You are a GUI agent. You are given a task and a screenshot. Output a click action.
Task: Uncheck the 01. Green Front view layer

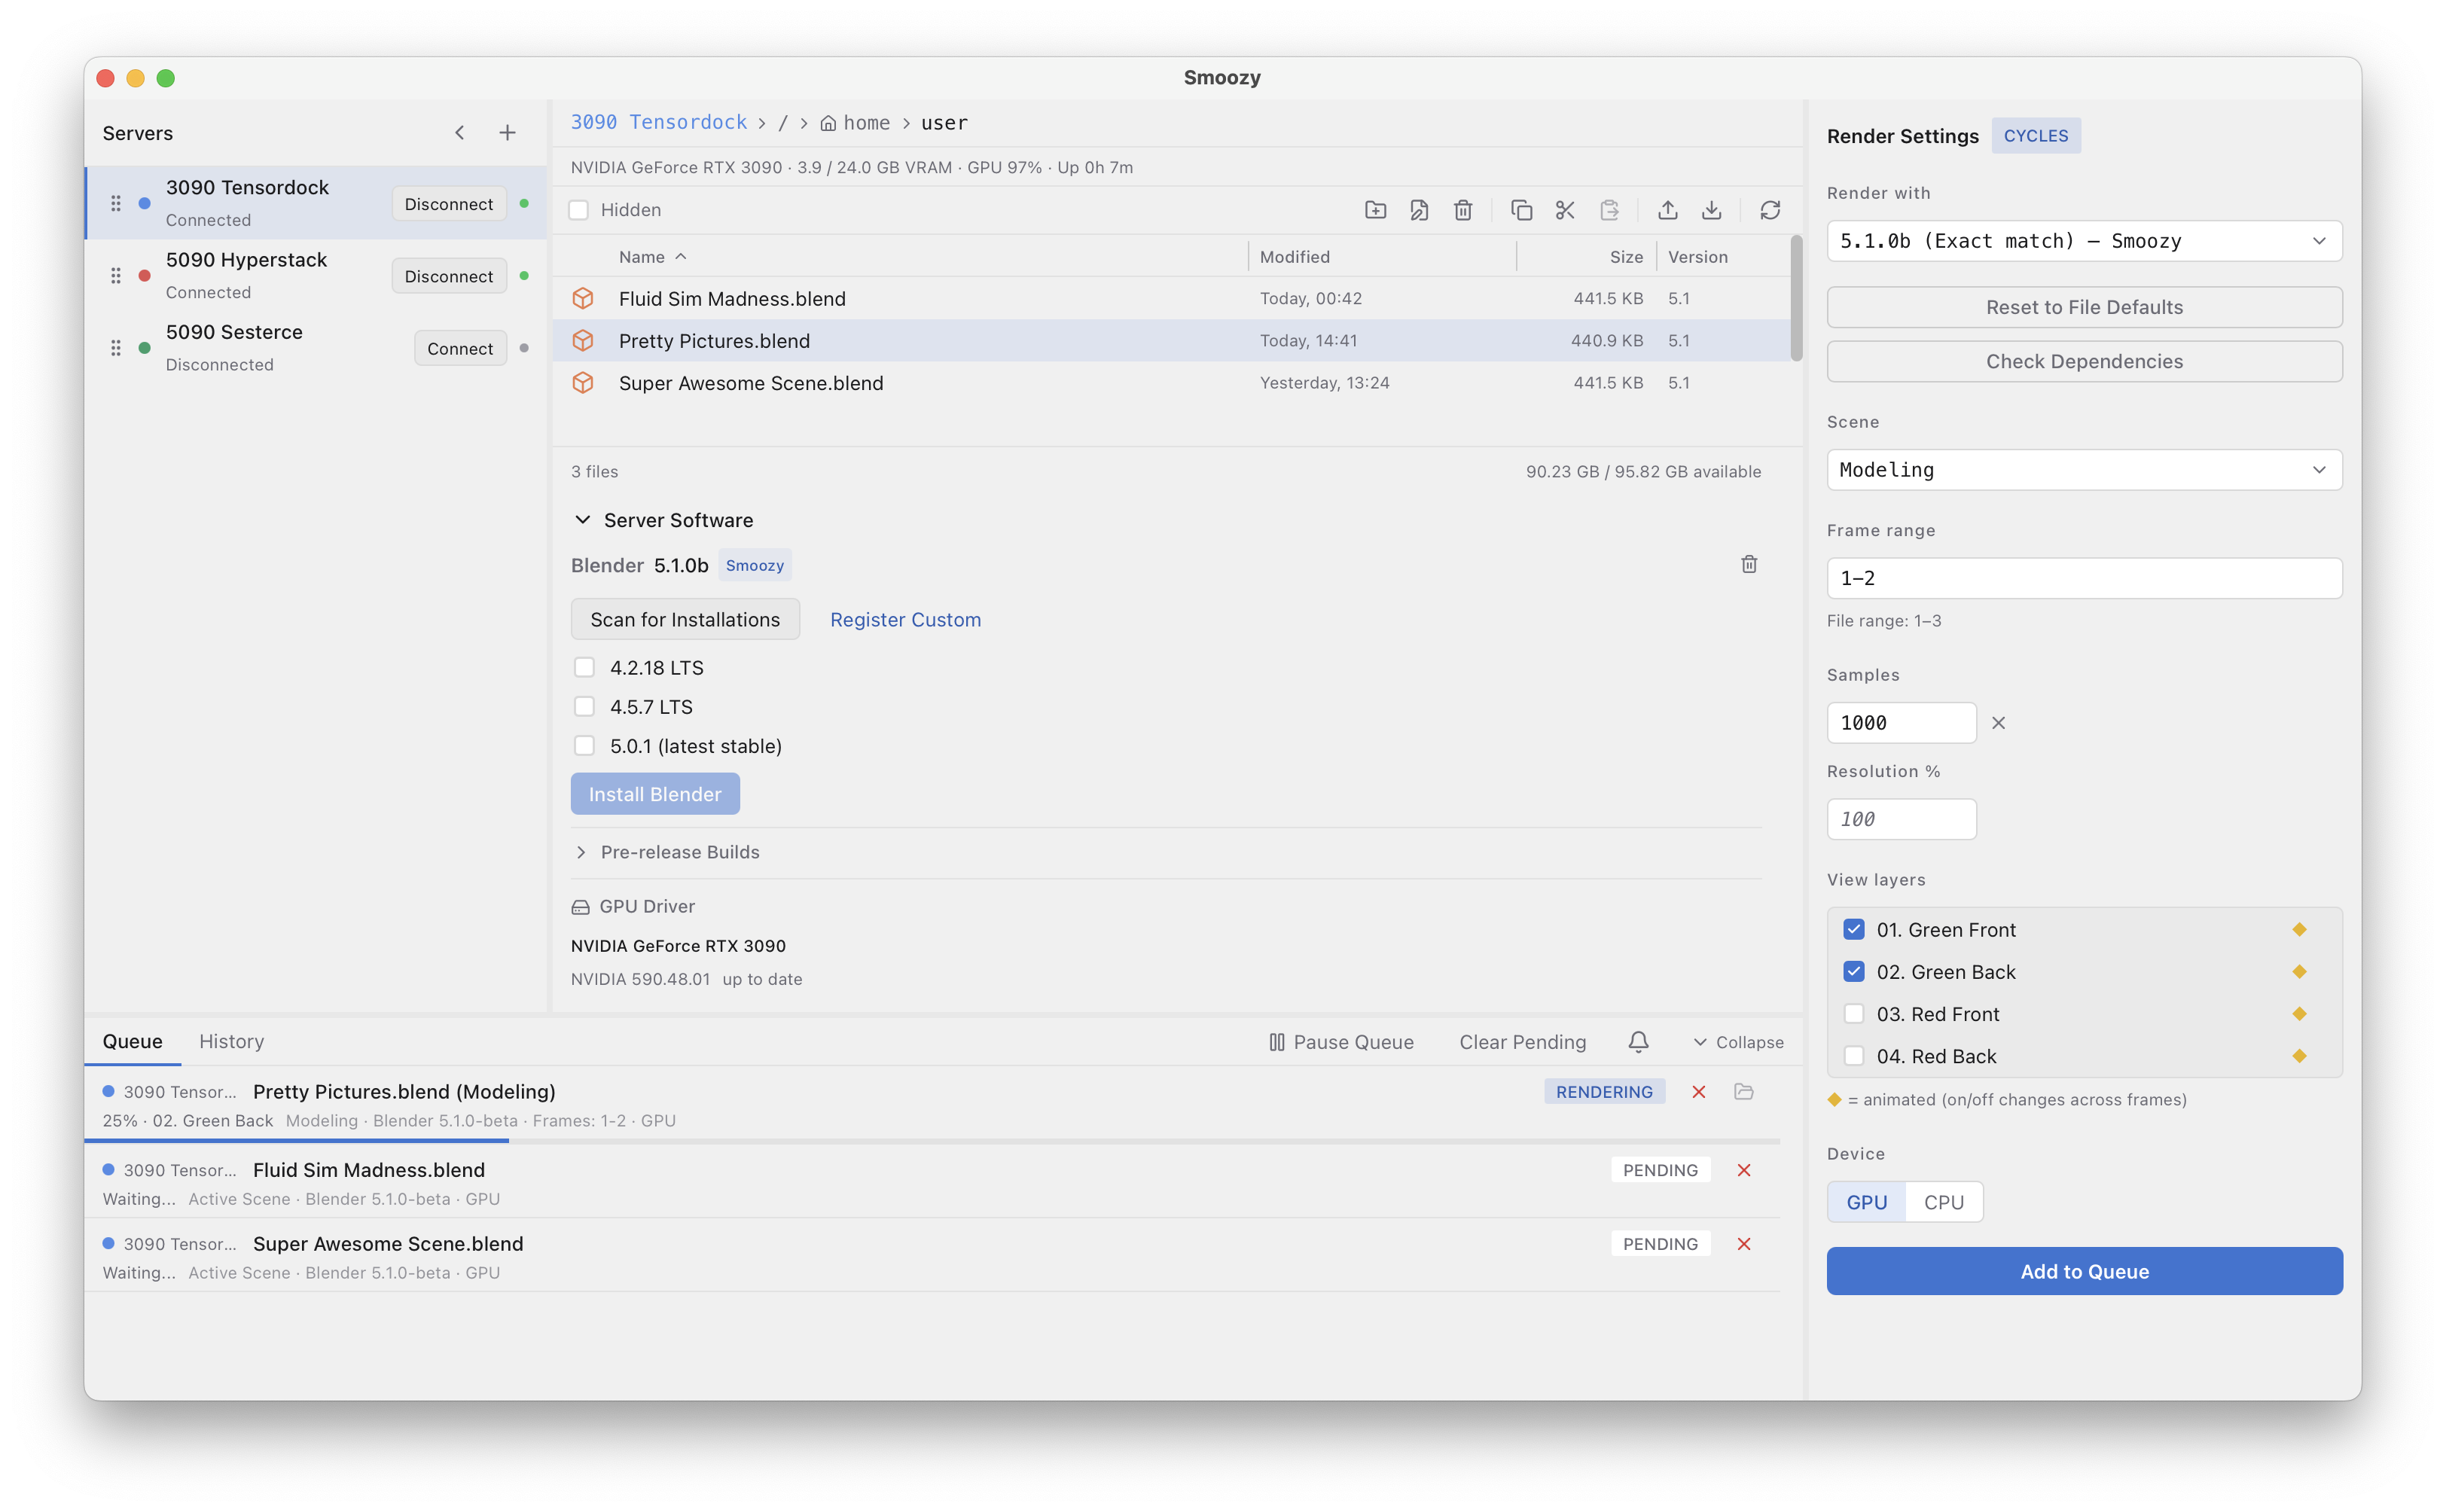(1854, 930)
